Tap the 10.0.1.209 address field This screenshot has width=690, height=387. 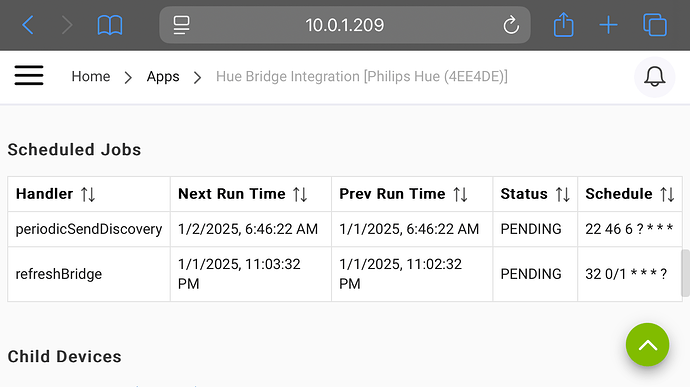[x=345, y=25]
